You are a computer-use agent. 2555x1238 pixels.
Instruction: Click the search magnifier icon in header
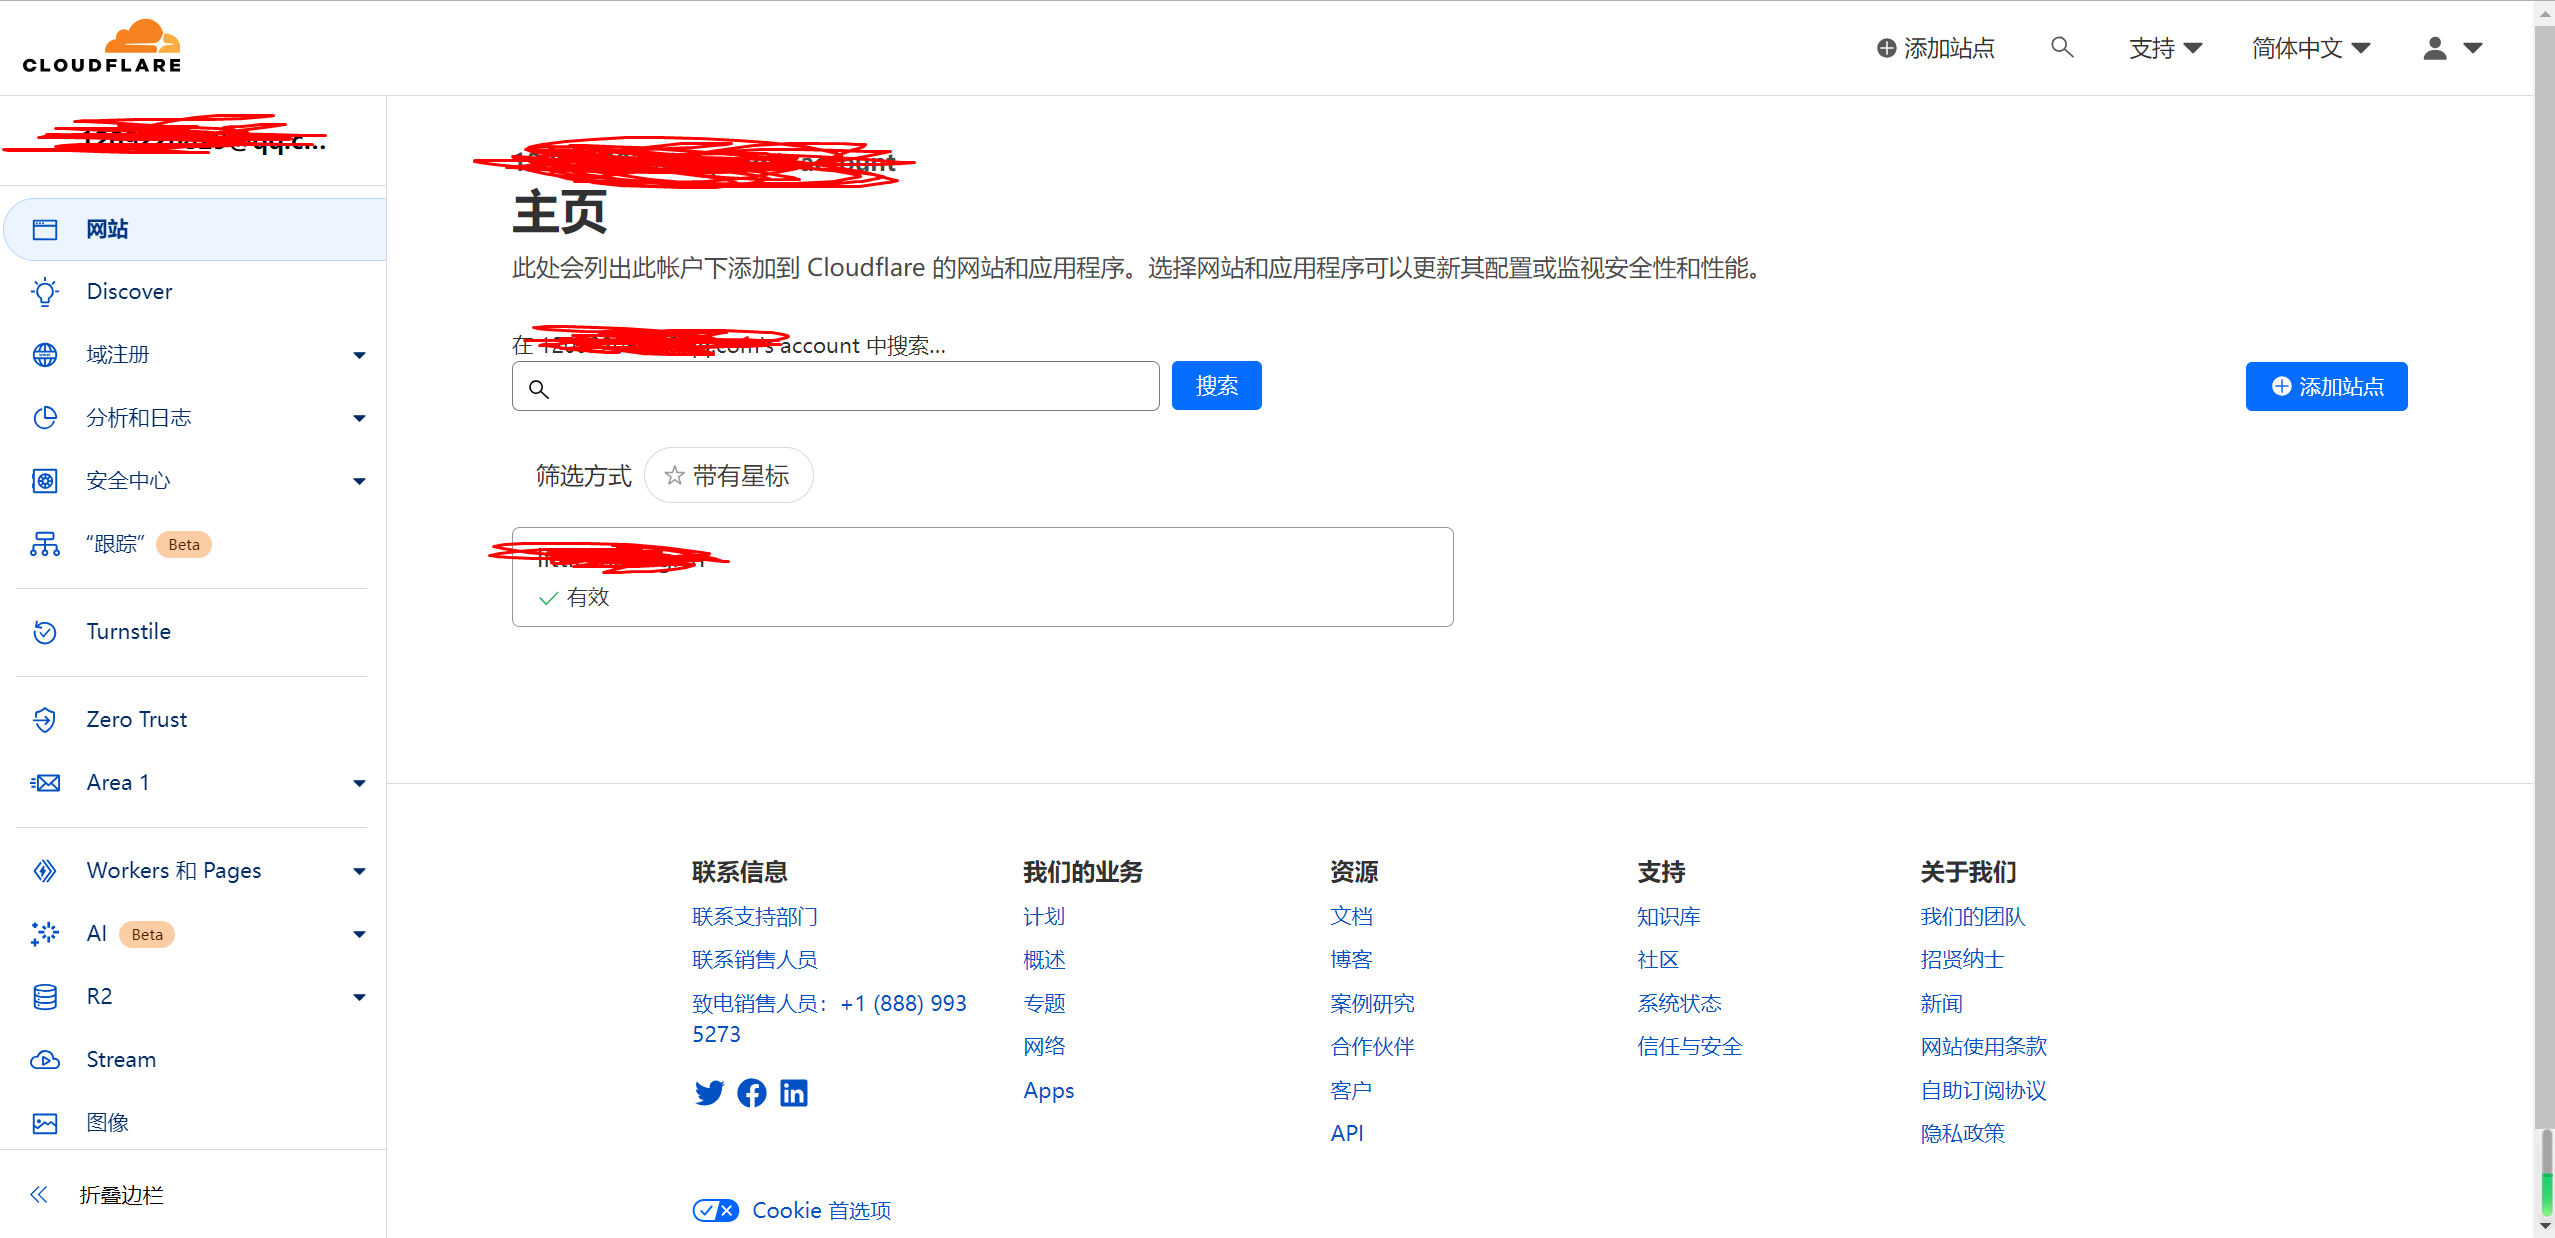click(2061, 47)
